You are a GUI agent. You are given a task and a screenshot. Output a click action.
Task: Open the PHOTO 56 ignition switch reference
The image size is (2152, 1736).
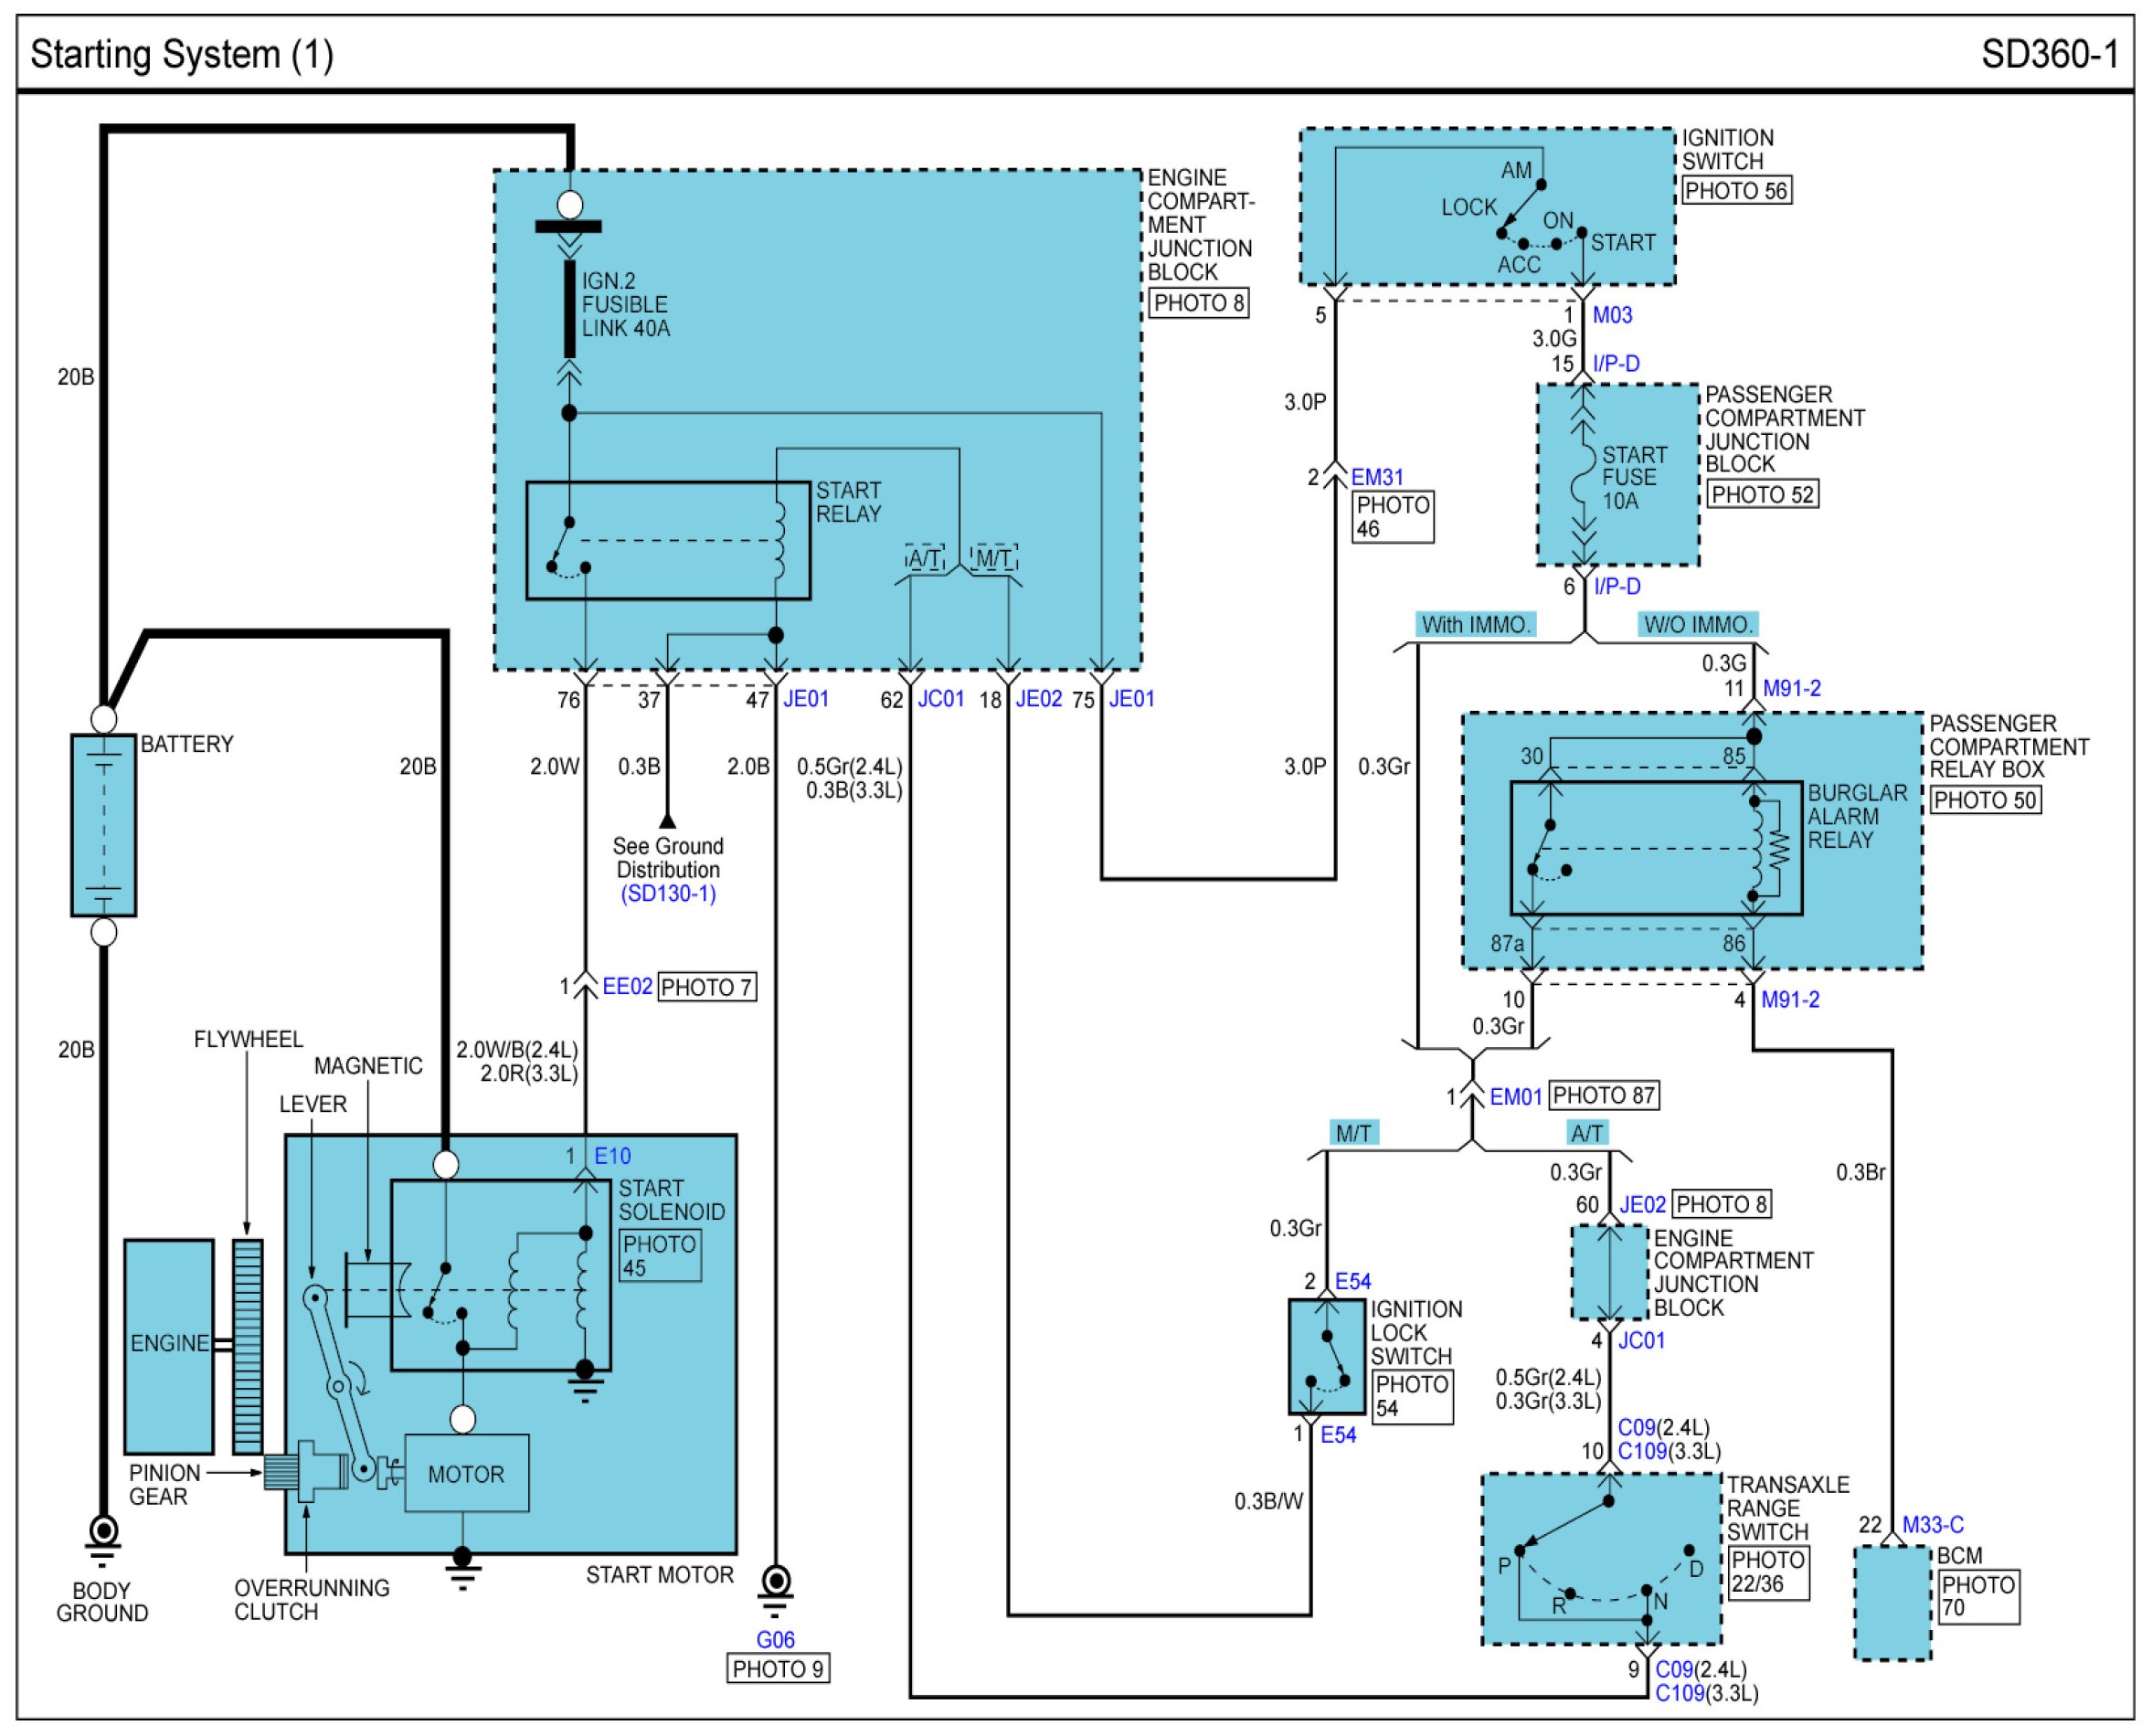1736,191
